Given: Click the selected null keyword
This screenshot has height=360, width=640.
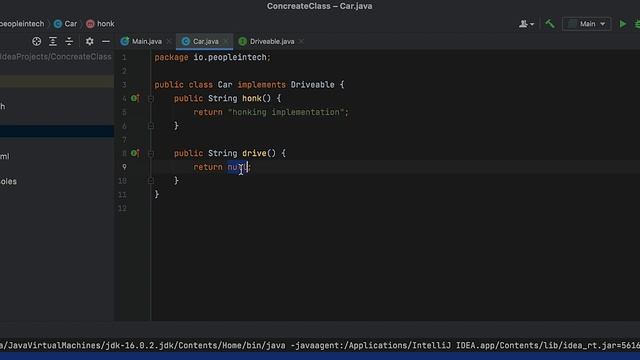Looking at the screenshot, I should [237, 167].
